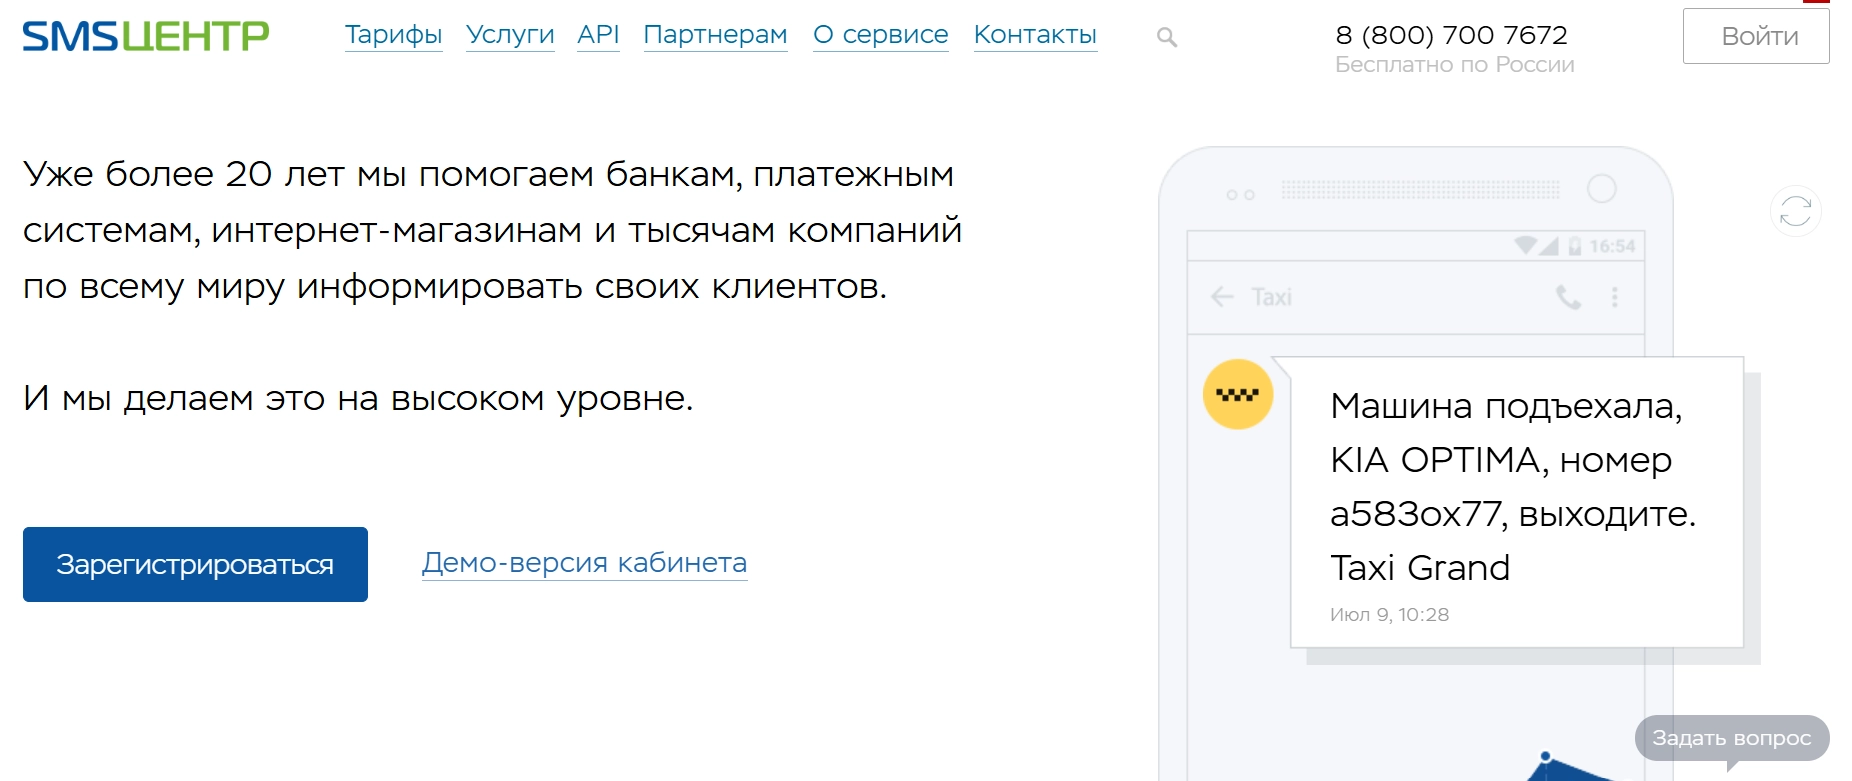Open site search with the magnifier icon
The image size is (1852, 781).
(x=1166, y=37)
